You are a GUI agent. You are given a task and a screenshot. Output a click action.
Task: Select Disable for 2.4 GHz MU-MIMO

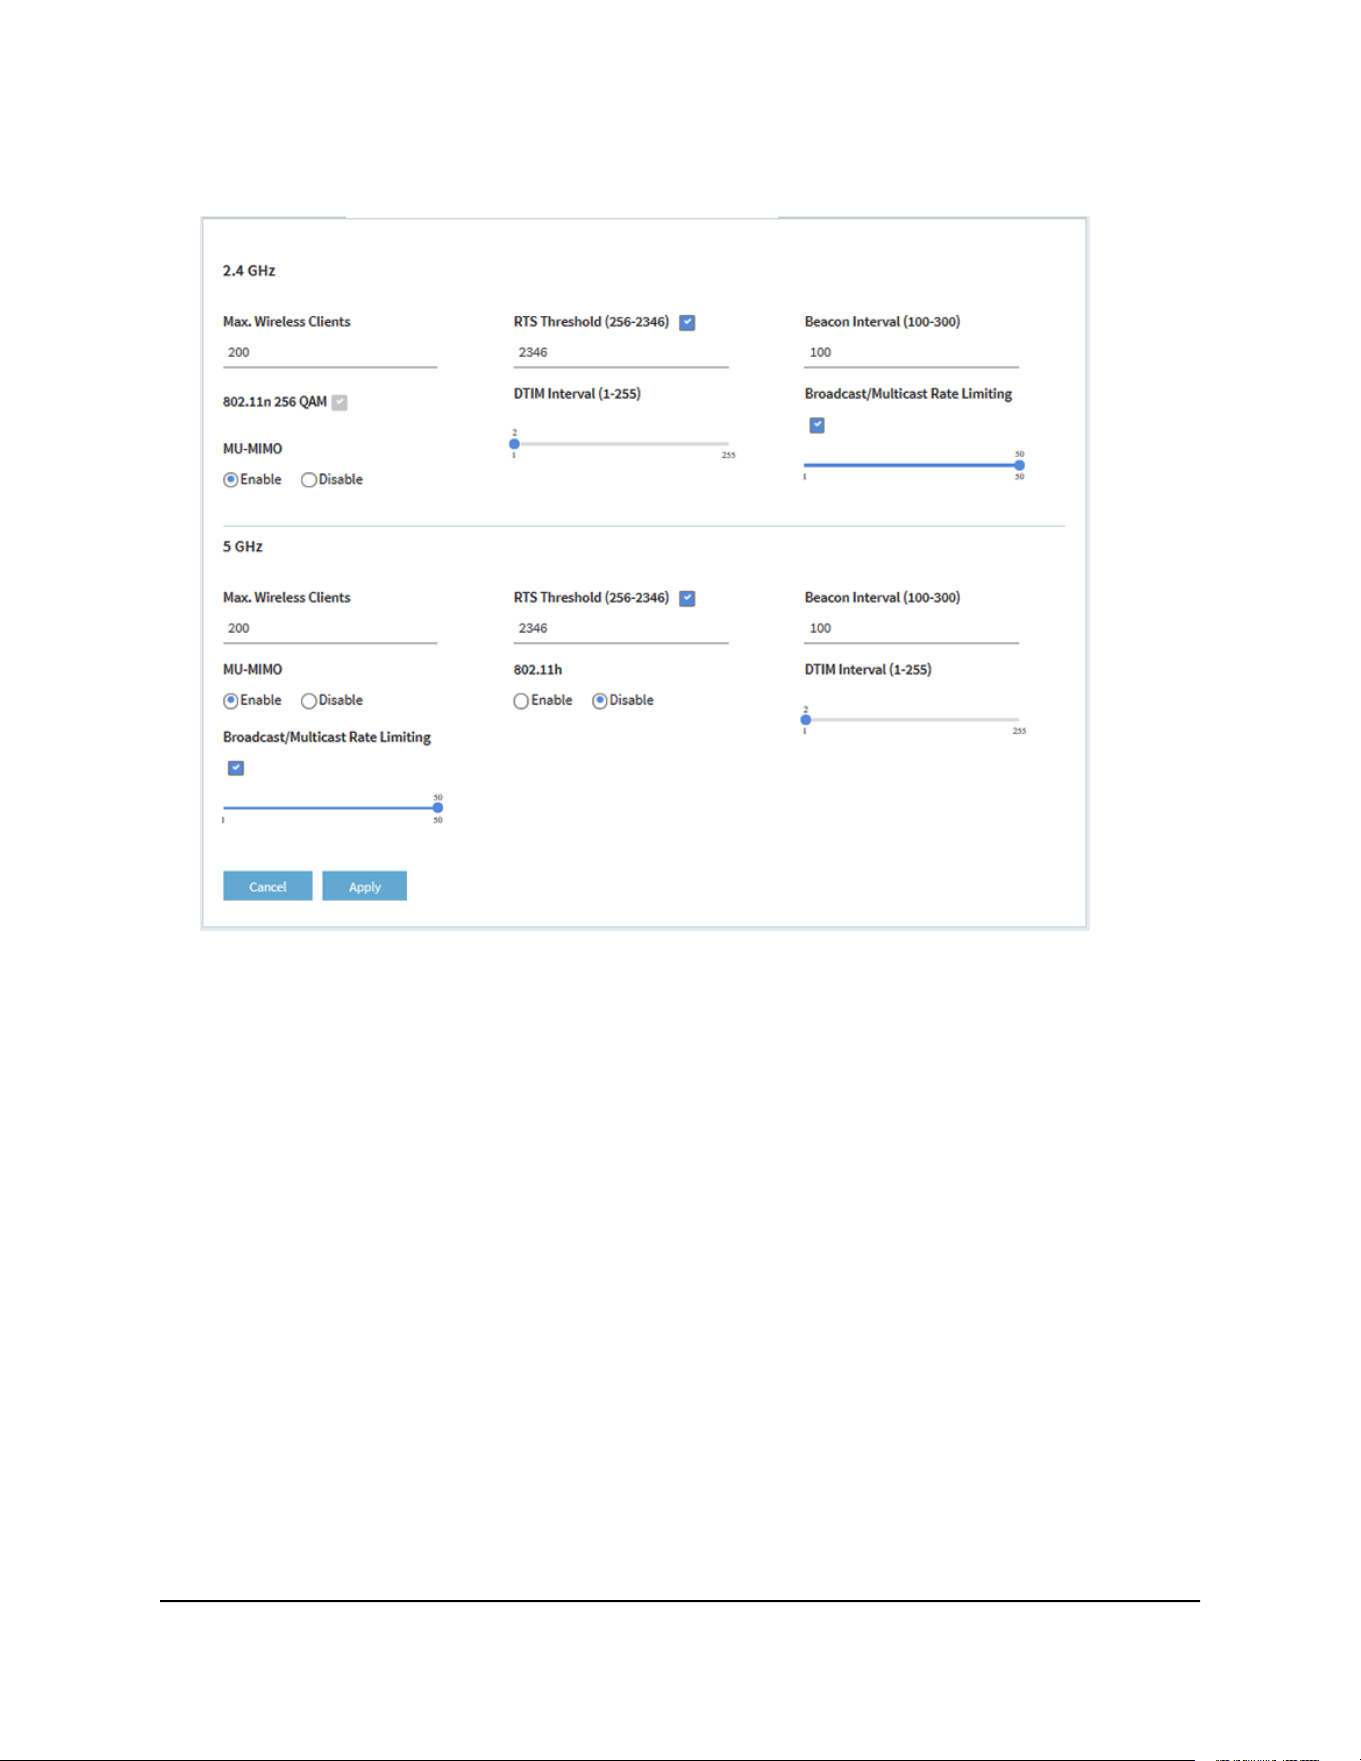[x=309, y=480]
